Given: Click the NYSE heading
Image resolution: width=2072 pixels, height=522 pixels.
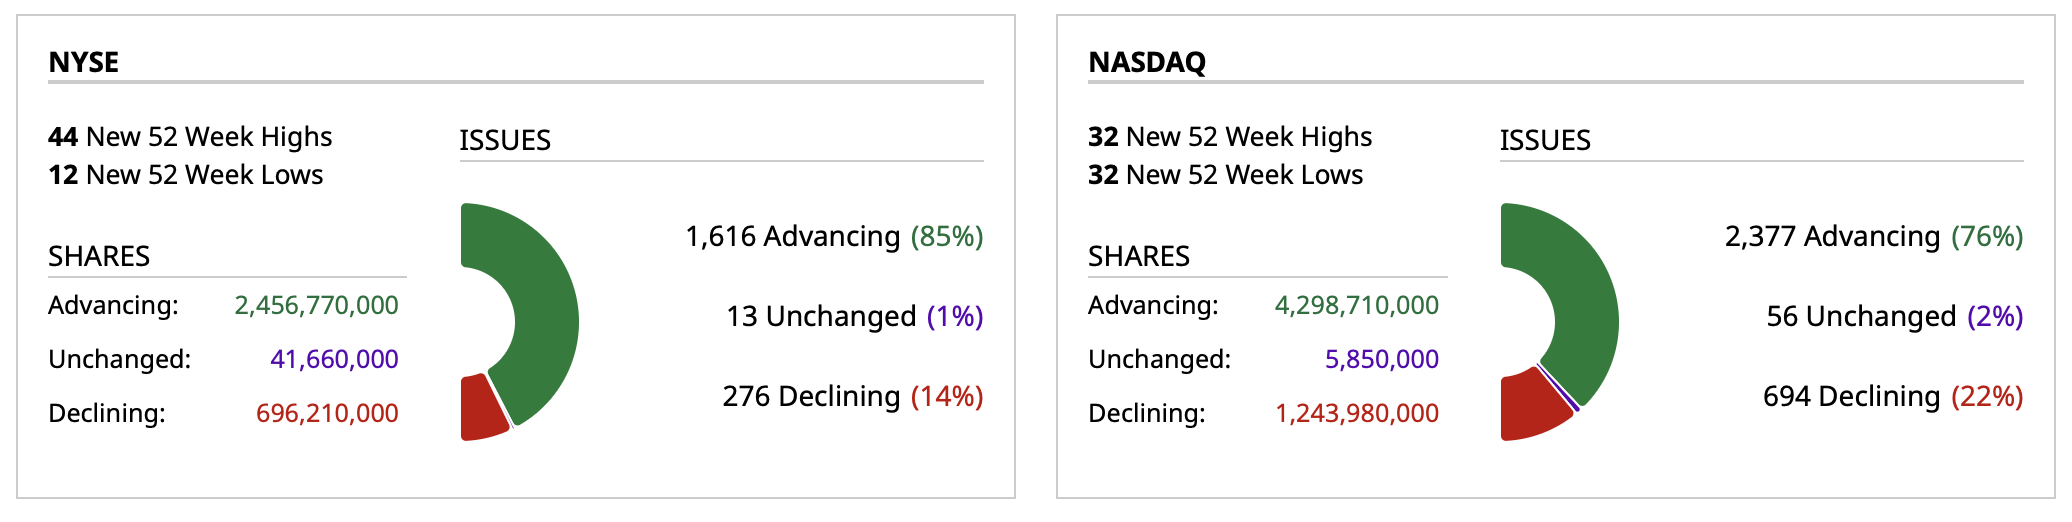Looking at the screenshot, I should (x=84, y=62).
